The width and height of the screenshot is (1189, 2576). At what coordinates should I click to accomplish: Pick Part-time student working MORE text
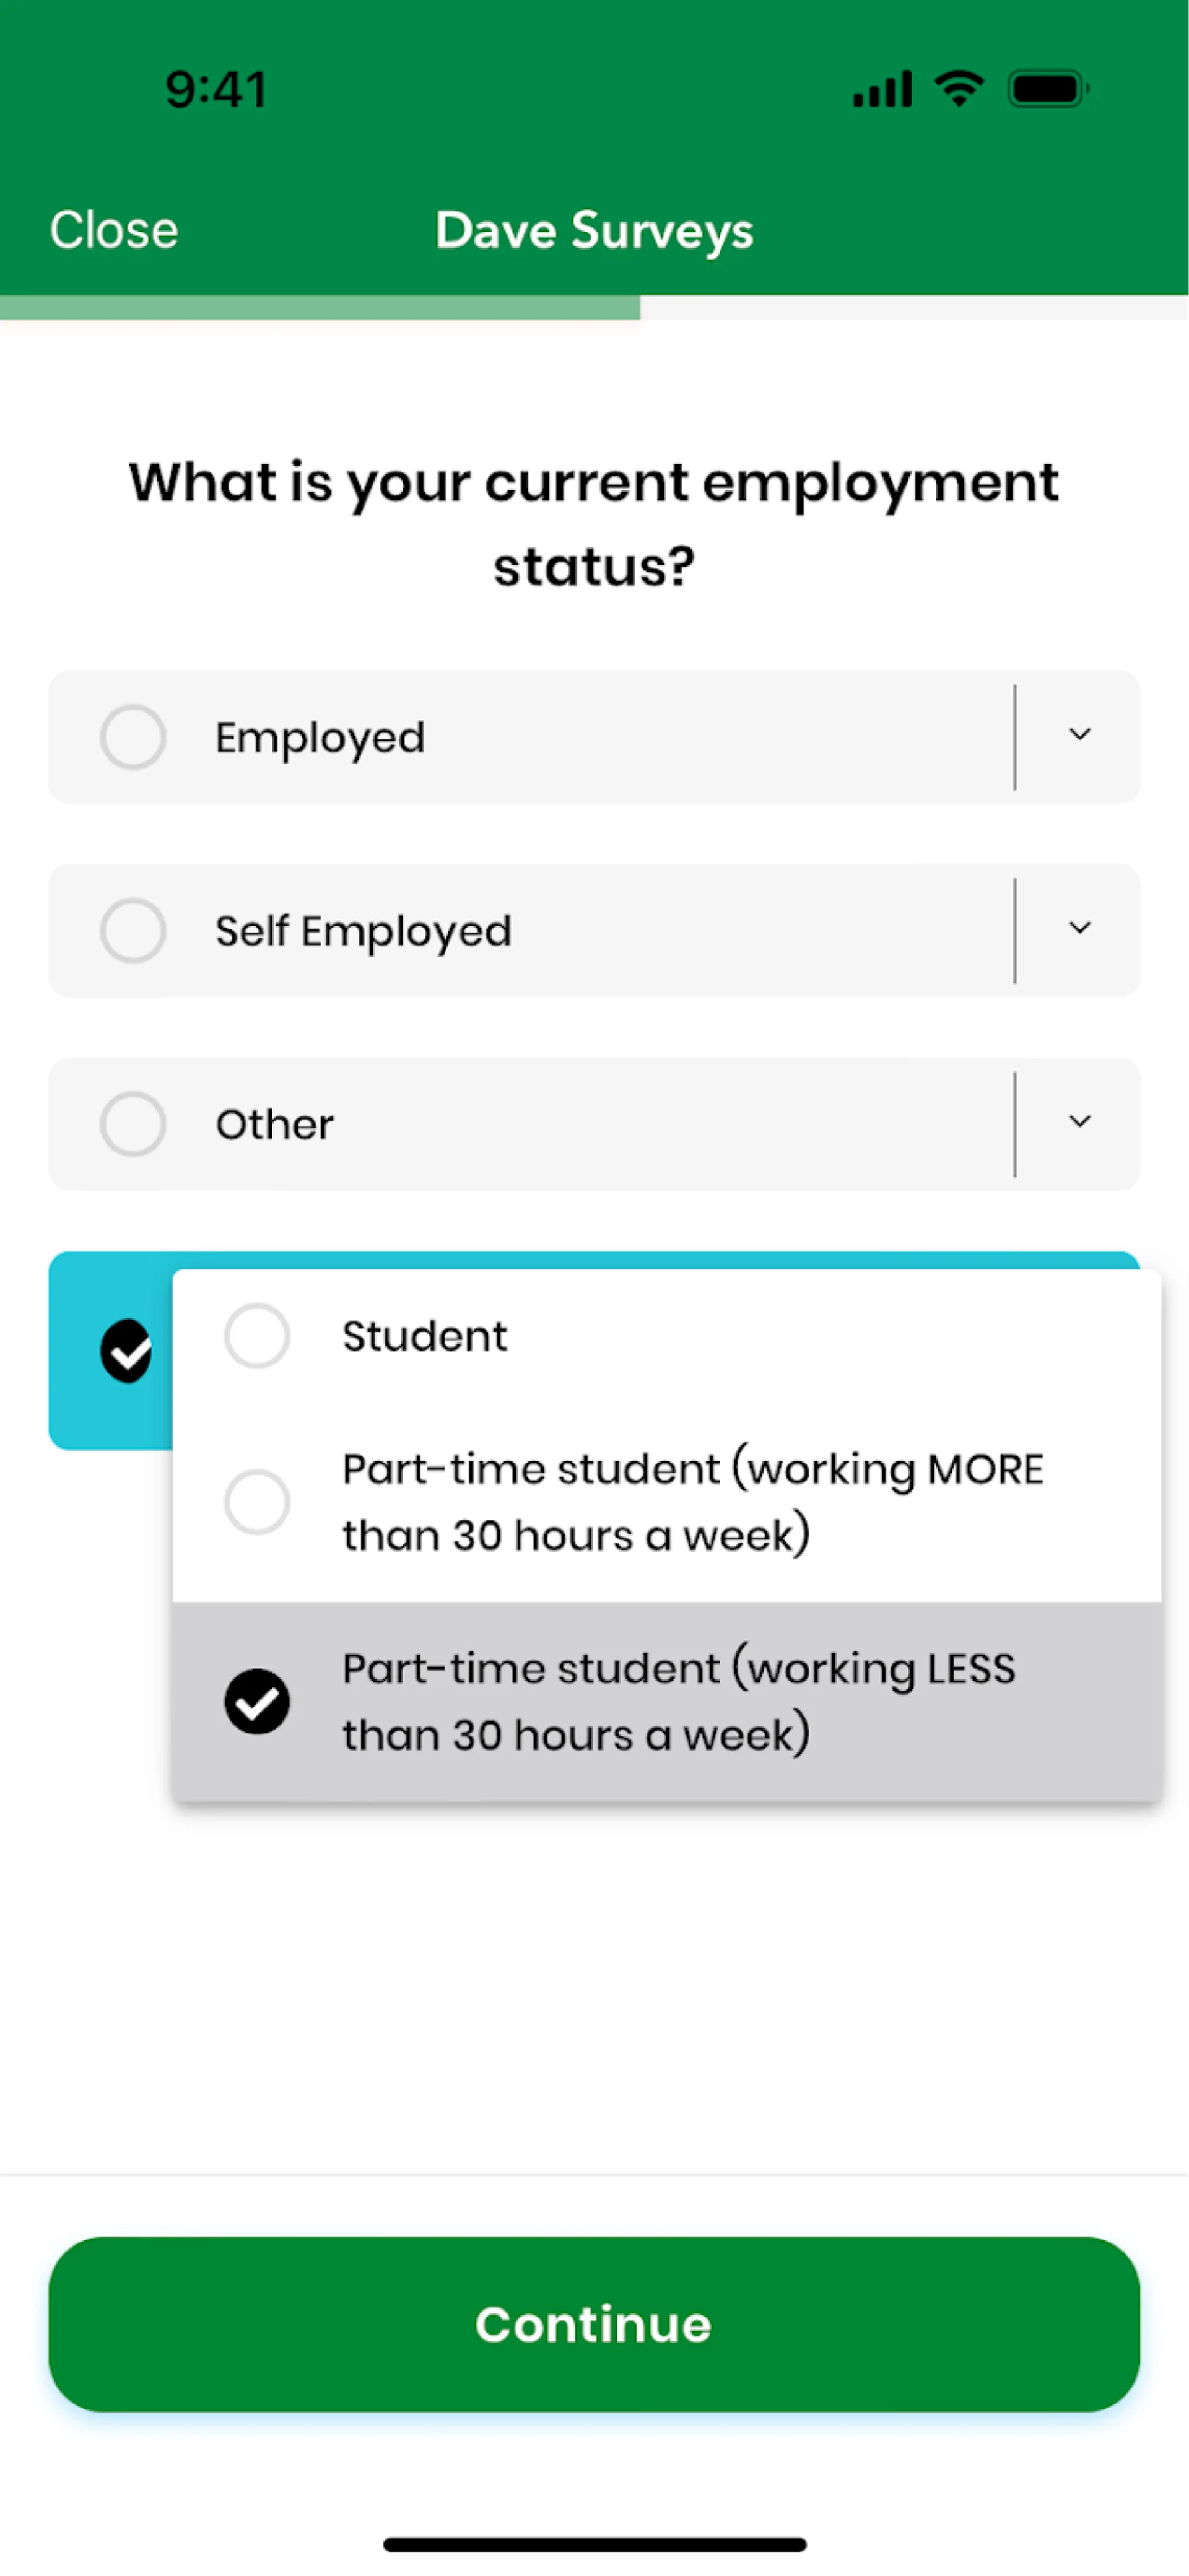(692, 1502)
